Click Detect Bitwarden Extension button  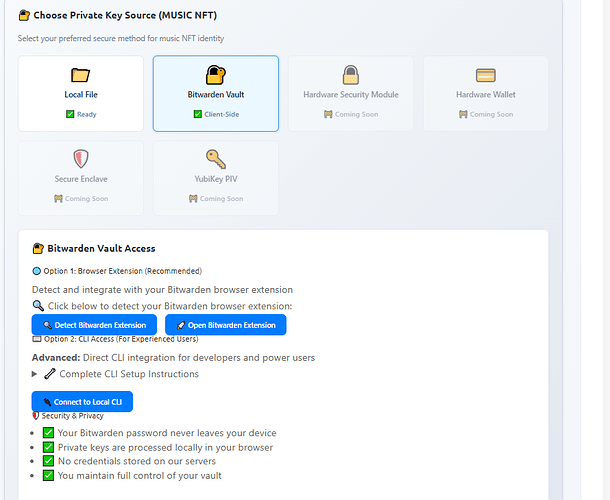tap(94, 325)
